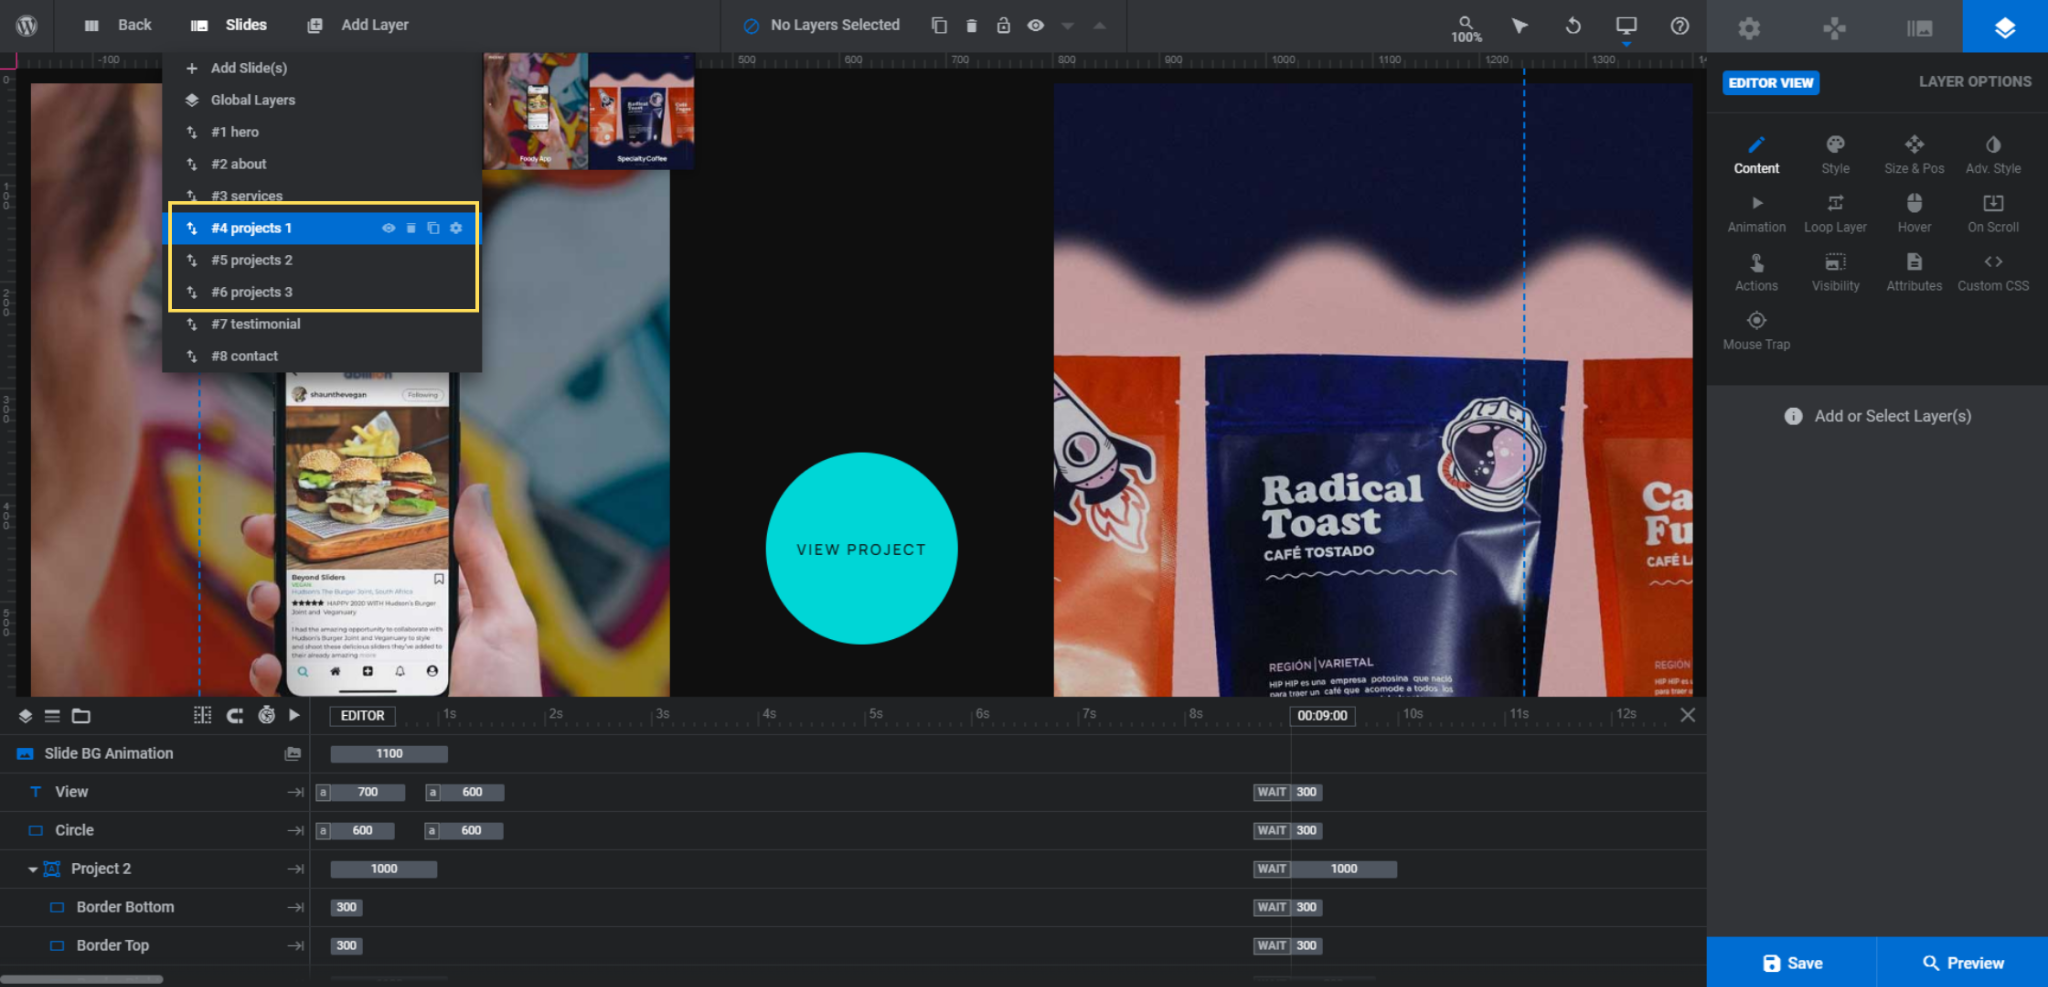Toggle visibility eye for #4 projects 1 slide

(388, 228)
